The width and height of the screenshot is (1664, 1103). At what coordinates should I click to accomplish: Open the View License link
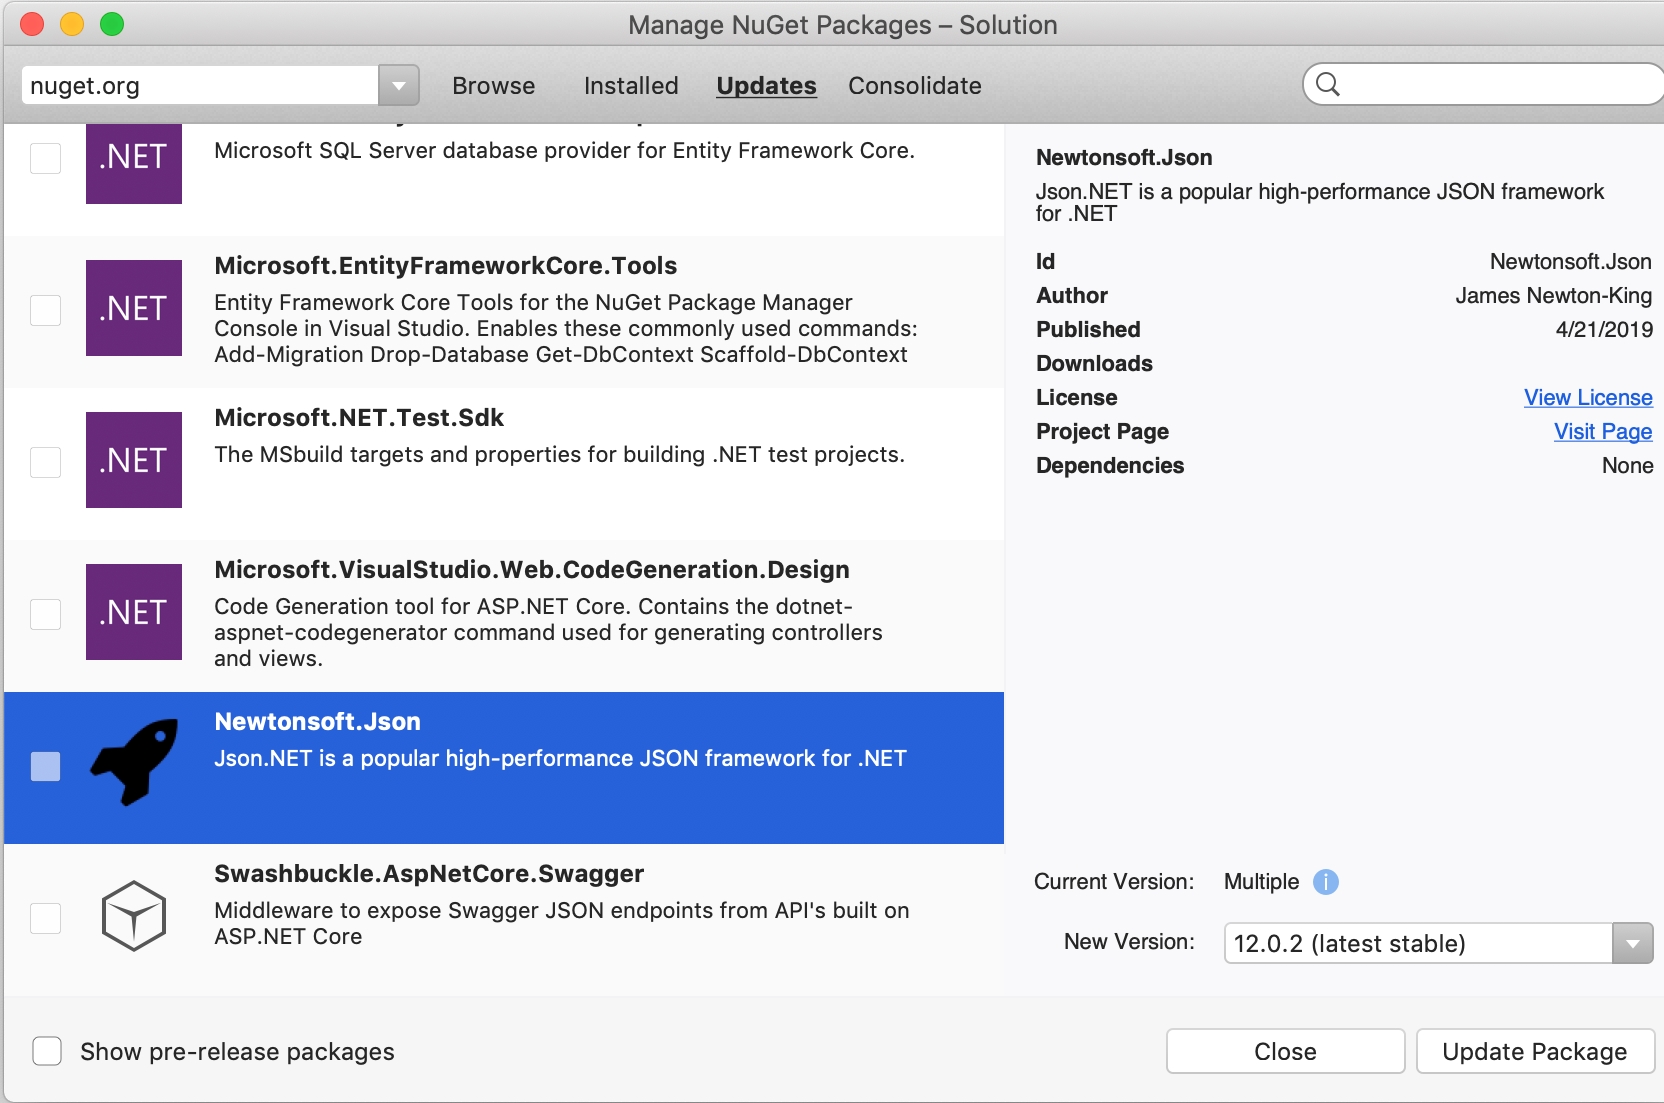pyautogui.click(x=1588, y=397)
